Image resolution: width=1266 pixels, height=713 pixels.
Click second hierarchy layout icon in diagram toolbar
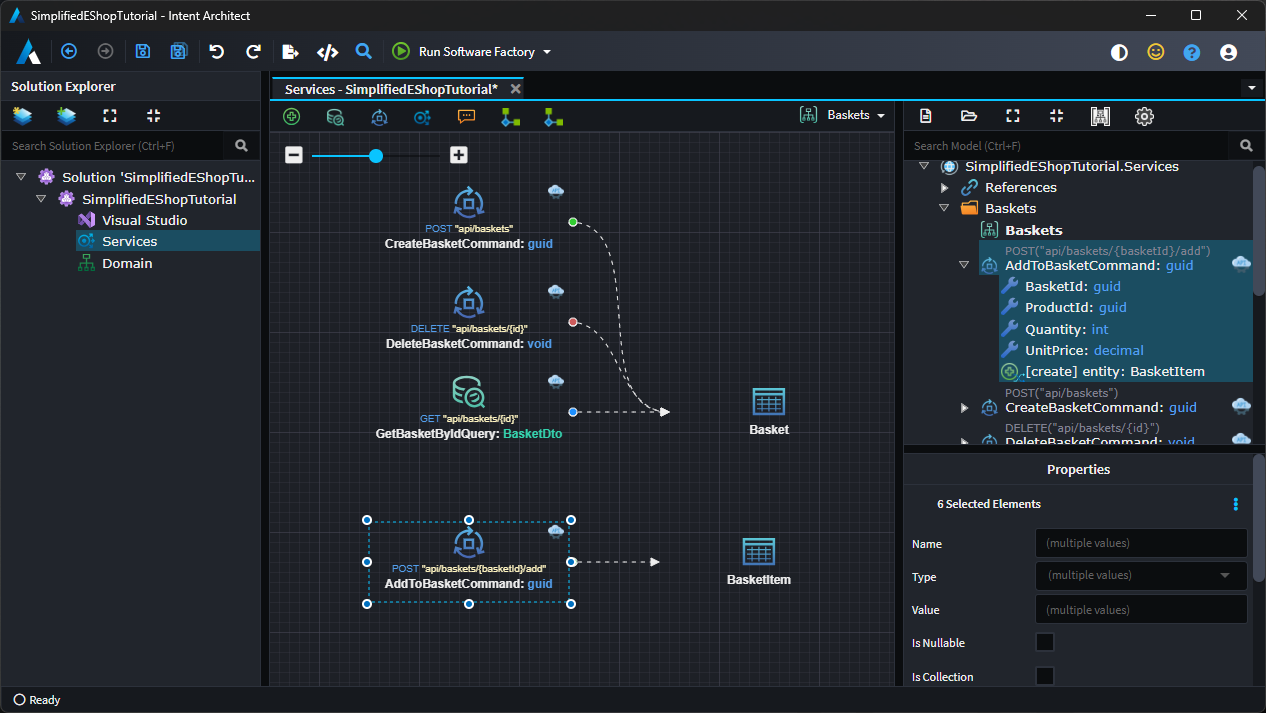coord(553,116)
